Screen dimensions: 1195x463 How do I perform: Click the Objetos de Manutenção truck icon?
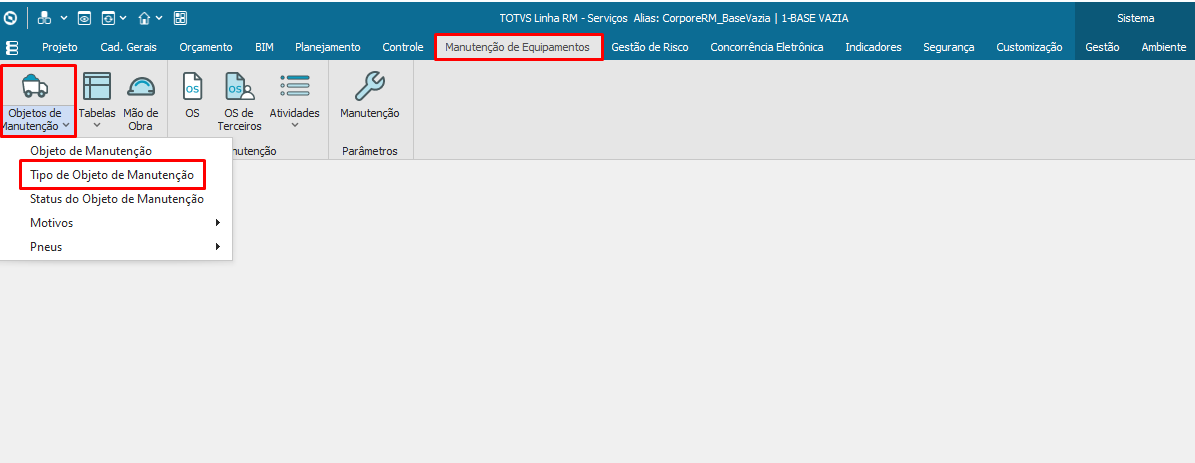coord(35,86)
